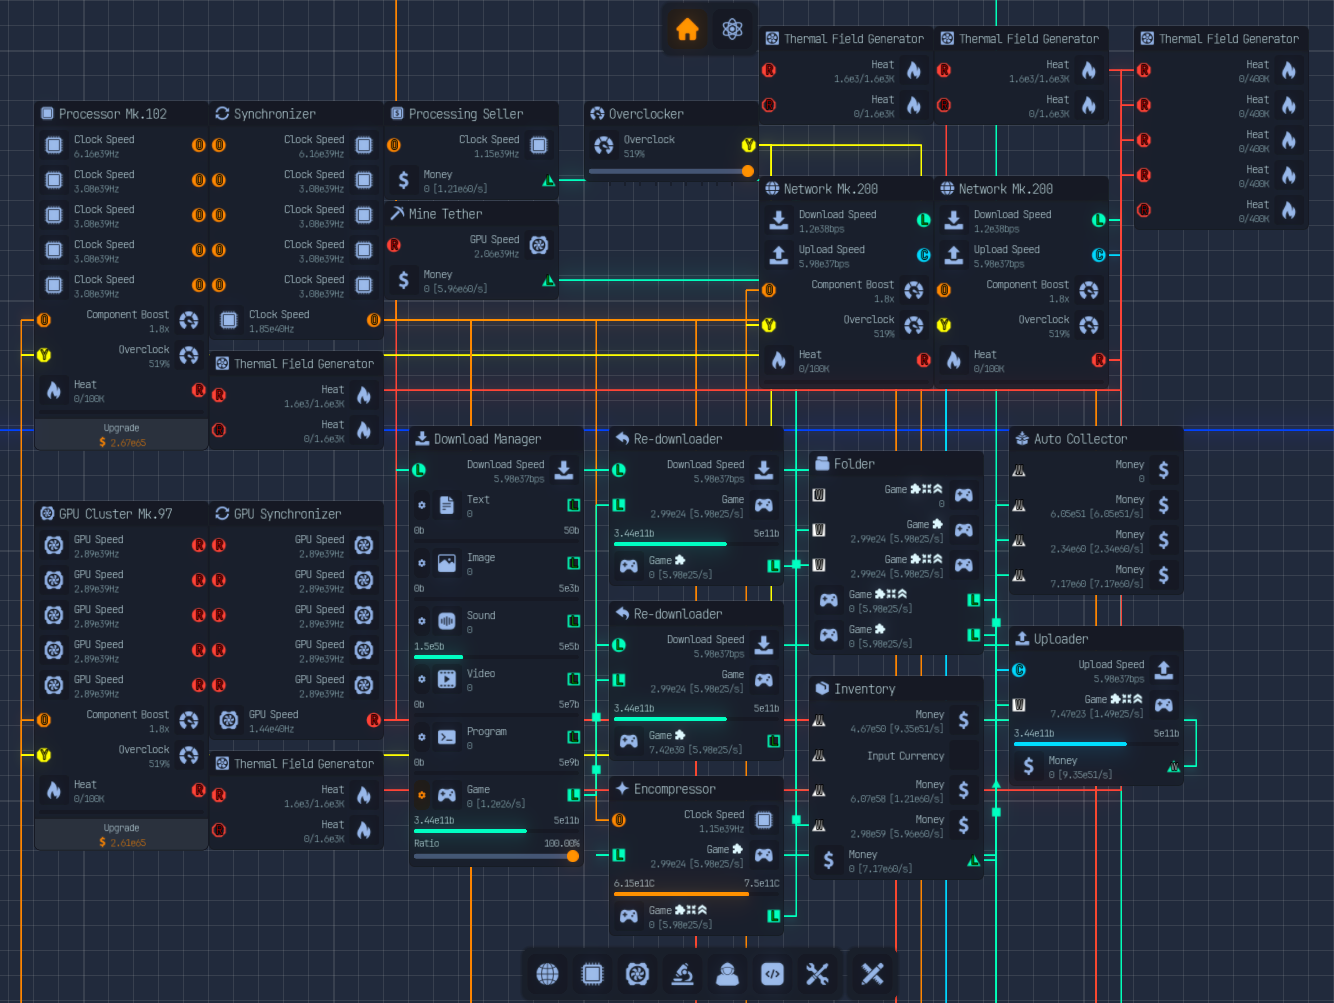
Task: Select the ruler and pencil design icon
Action: [870, 974]
